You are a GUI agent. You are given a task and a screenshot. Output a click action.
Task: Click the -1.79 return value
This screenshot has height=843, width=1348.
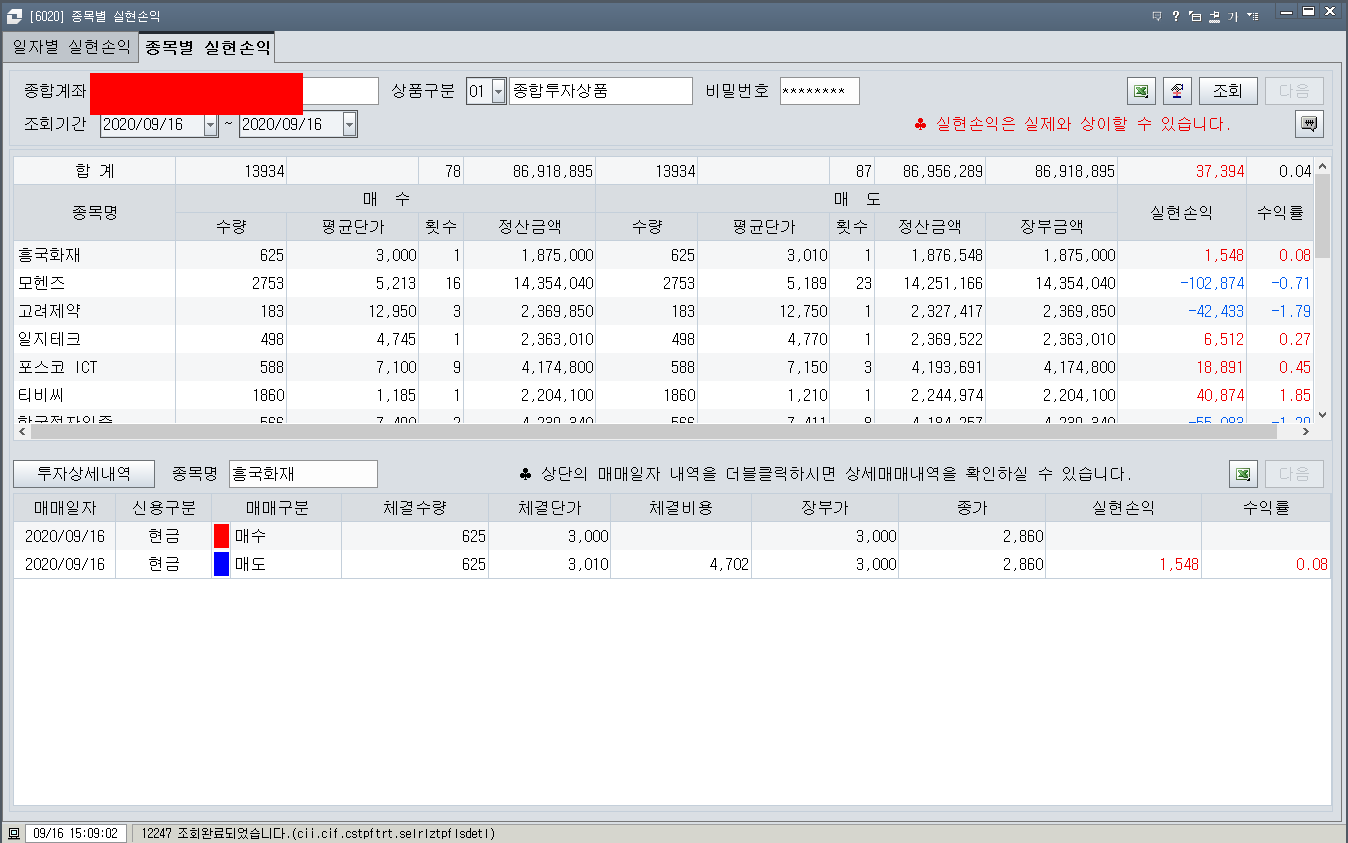click(x=1290, y=311)
